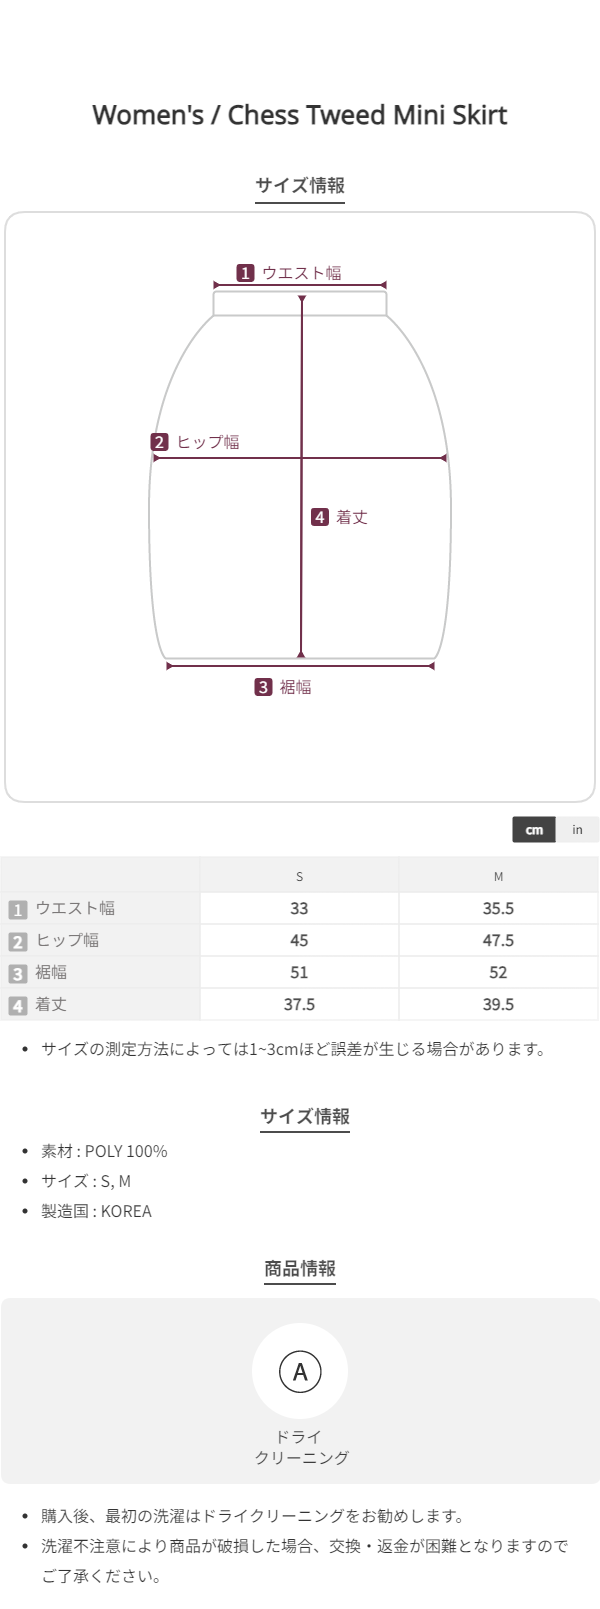Click the ドライクリーニング label

pos(300,1447)
